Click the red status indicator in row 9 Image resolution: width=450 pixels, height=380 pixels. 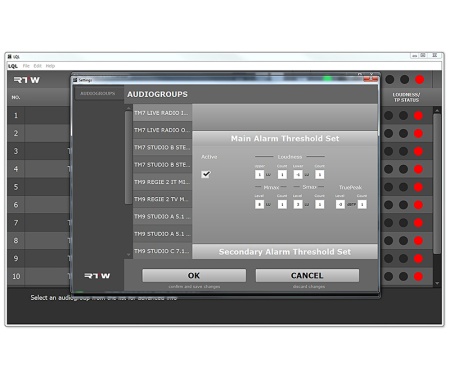[418, 258]
